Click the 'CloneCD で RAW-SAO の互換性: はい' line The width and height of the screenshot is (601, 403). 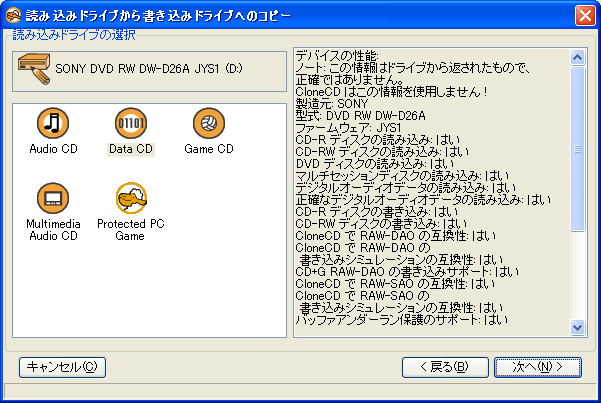[395, 284]
